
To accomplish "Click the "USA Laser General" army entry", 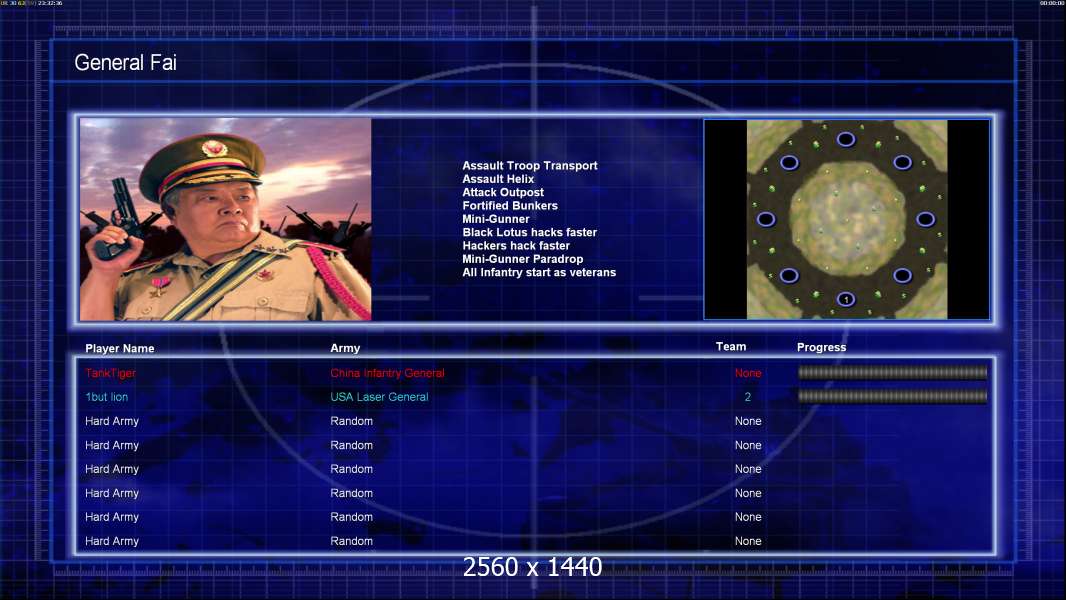I will [x=379, y=397].
